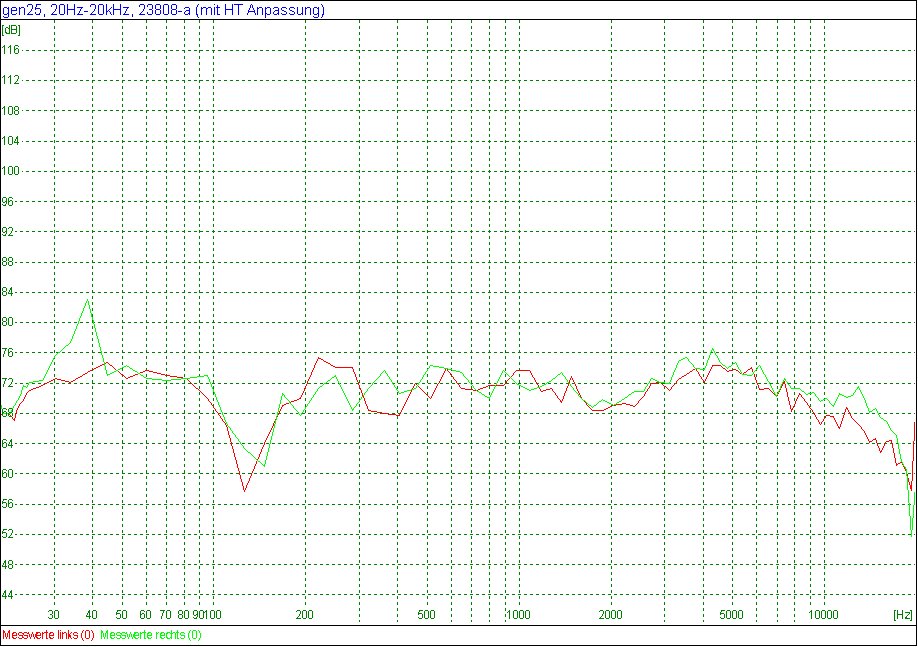Click the 30 Hz frequency label
Screen dimensions: 918x647
54,615
